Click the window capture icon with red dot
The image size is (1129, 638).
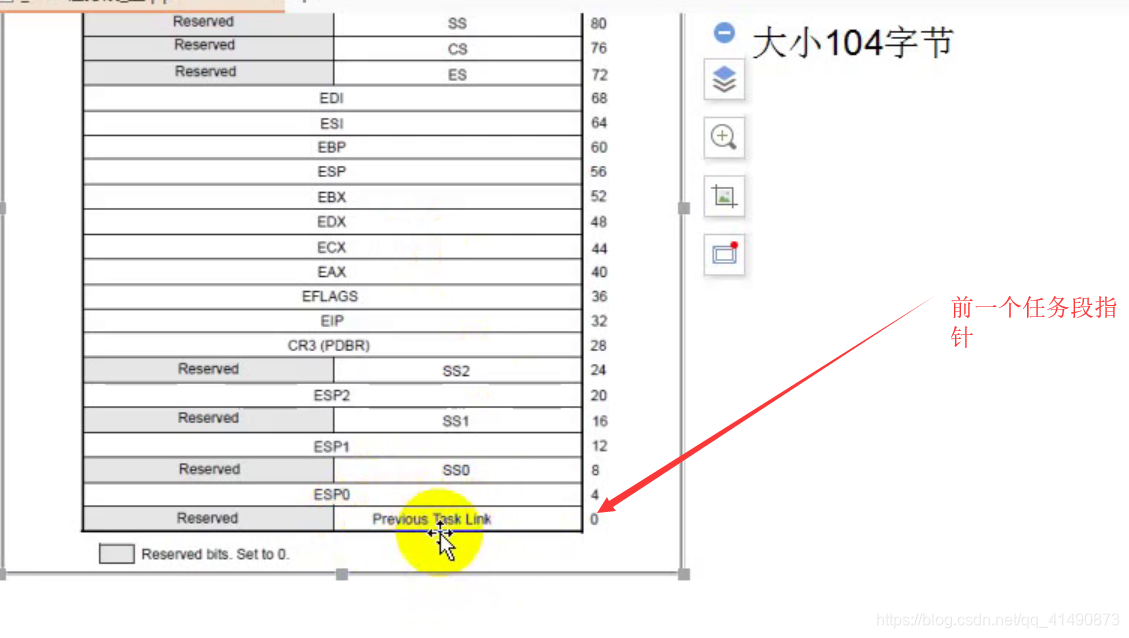(x=723, y=254)
